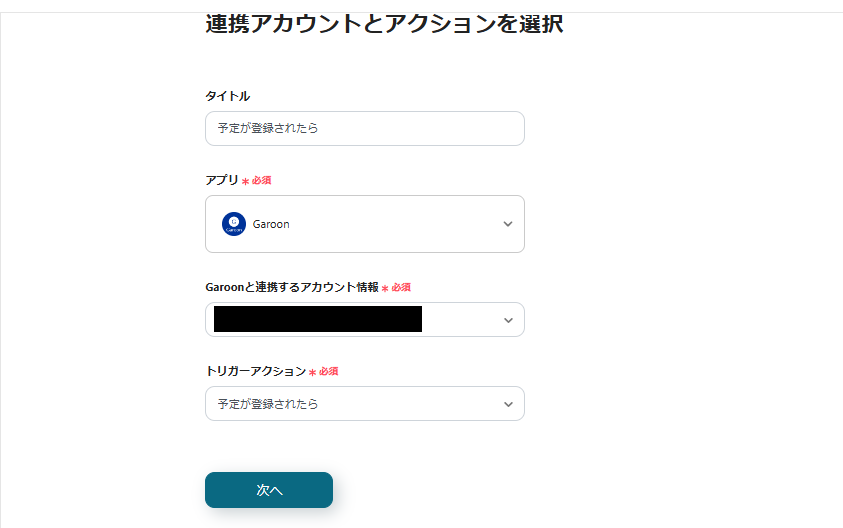Expand the アプリ dropdown chevron

click(x=508, y=224)
